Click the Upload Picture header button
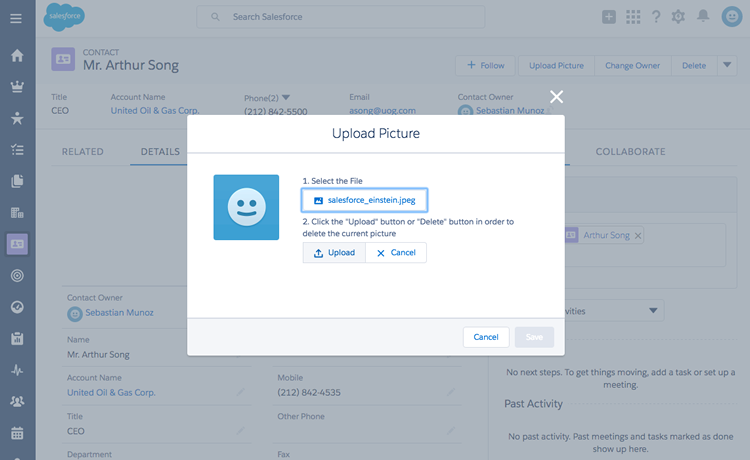Screen dimensions: 750x460 point(556,66)
